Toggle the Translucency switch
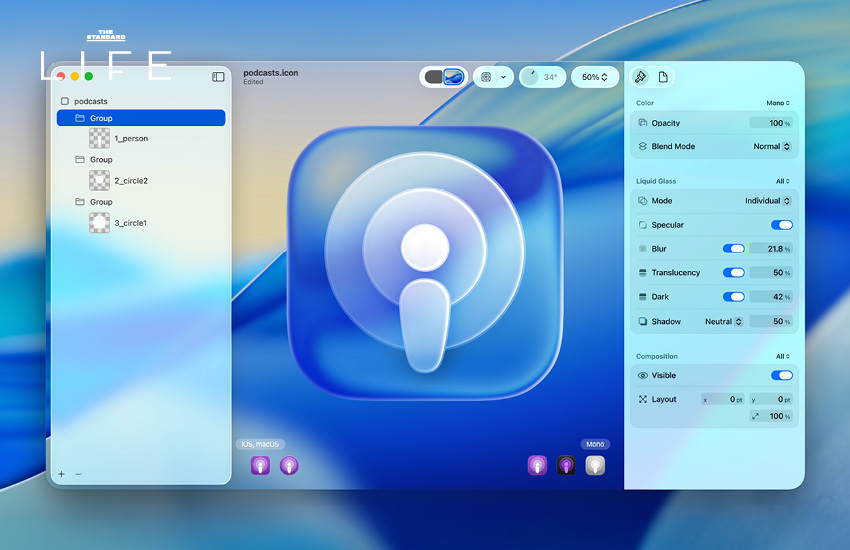The image size is (850, 550). tap(733, 273)
